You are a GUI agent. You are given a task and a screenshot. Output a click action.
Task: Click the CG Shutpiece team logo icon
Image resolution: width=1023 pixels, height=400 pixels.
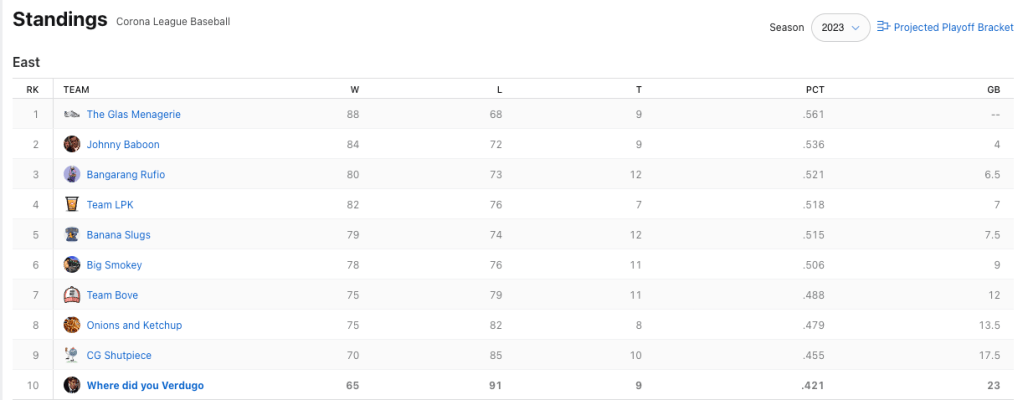point(71,355)
